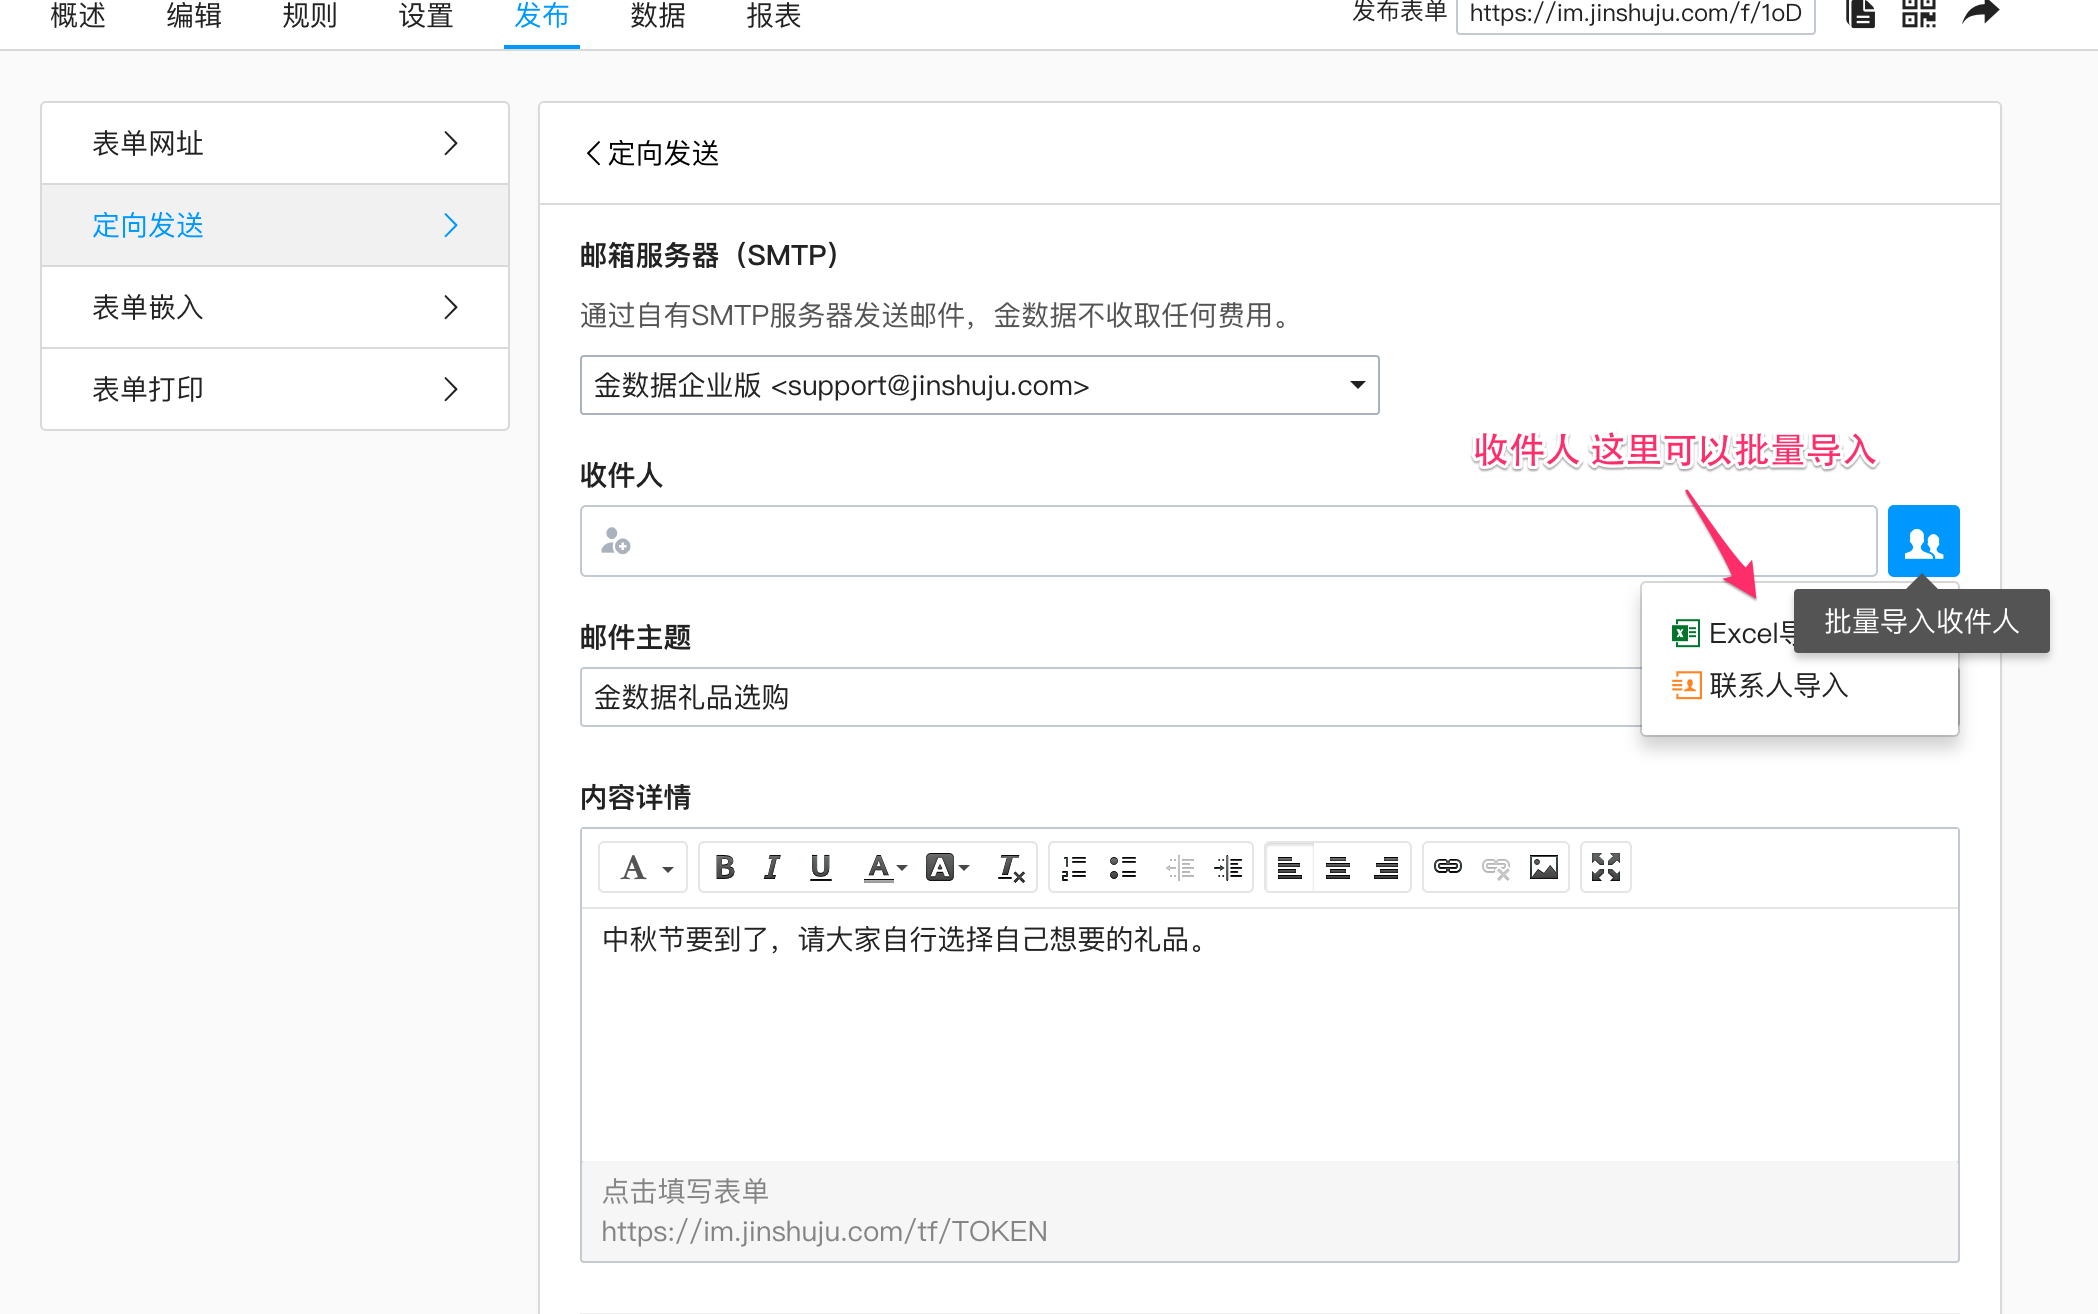
Task: Open the text background color picker
Action: [x=947, y=867]
